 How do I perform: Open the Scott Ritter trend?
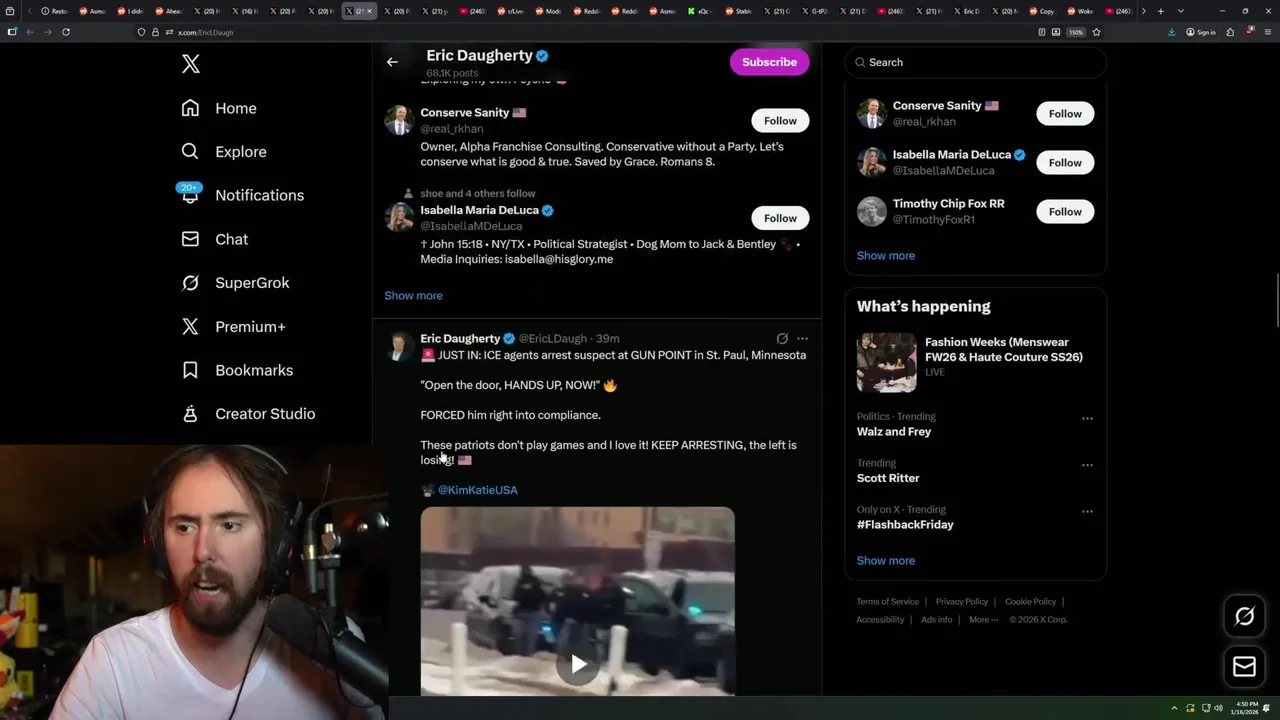point(887,478)
